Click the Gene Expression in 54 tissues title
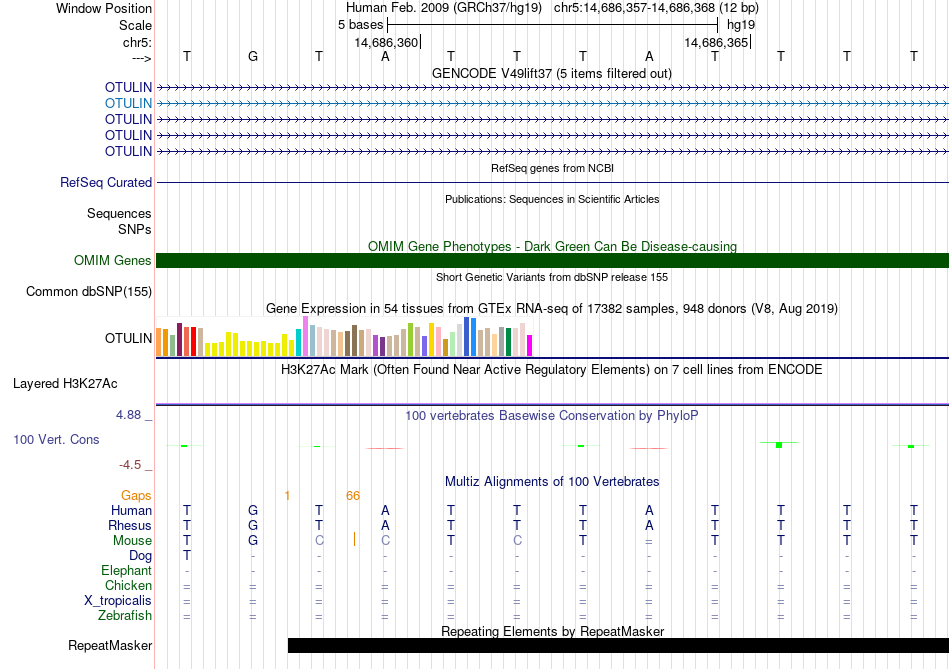The height and width of the screenshot is (669, 950). point(552,308)
